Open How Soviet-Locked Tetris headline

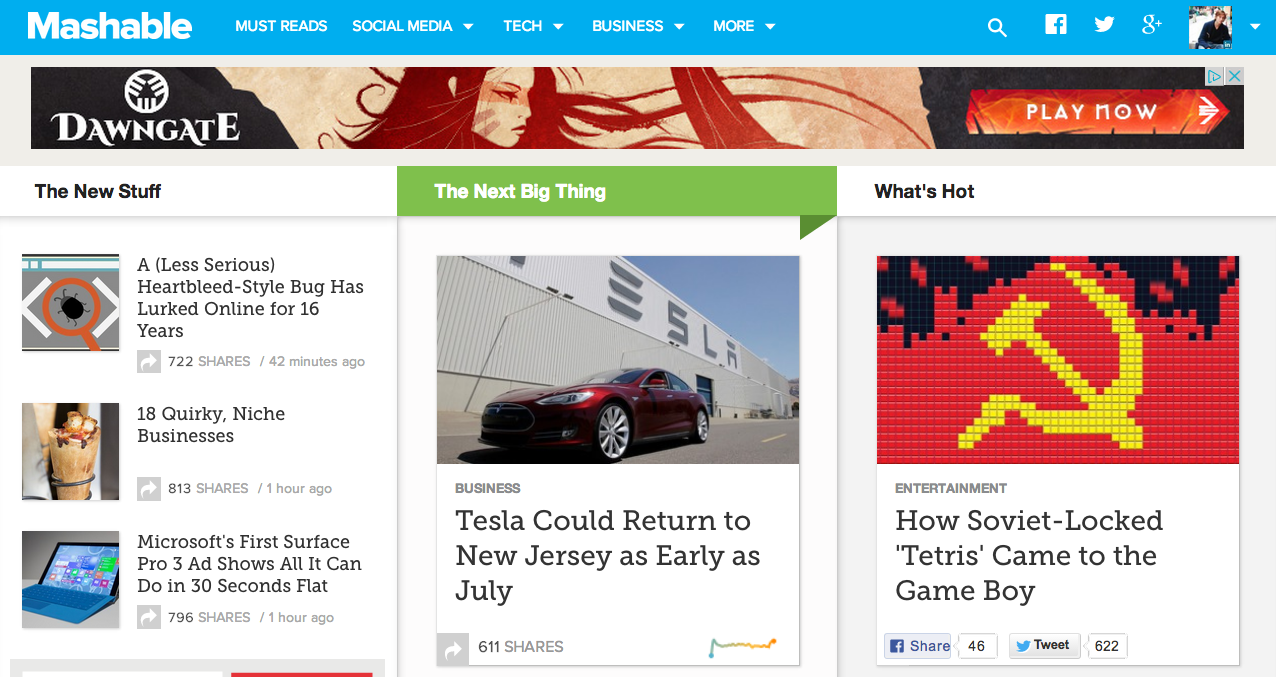1029,556
